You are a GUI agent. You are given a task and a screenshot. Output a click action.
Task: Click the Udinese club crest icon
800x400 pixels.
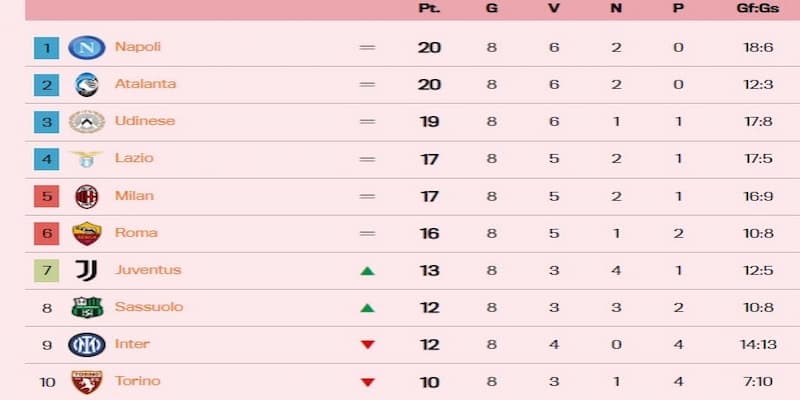pos(87,121)
